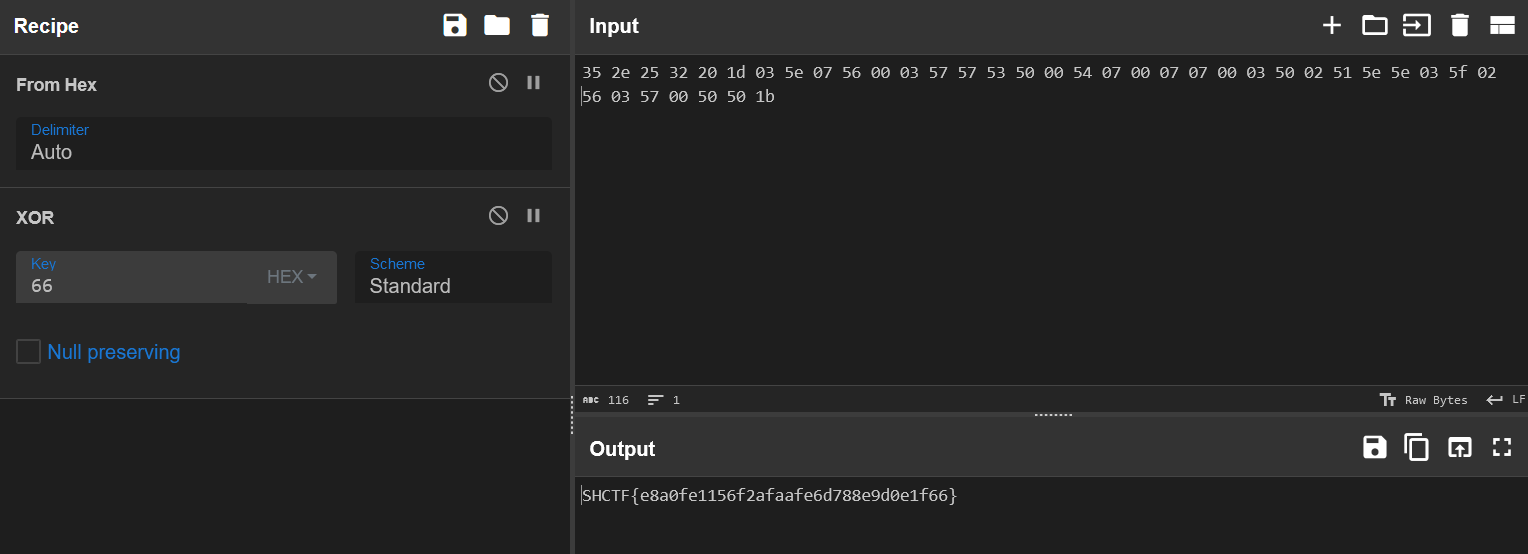The width and height of the screenshot is (1528, 554).
Task: Add a new input tab
Action: pyautogui.click(x=1332, y=25)
